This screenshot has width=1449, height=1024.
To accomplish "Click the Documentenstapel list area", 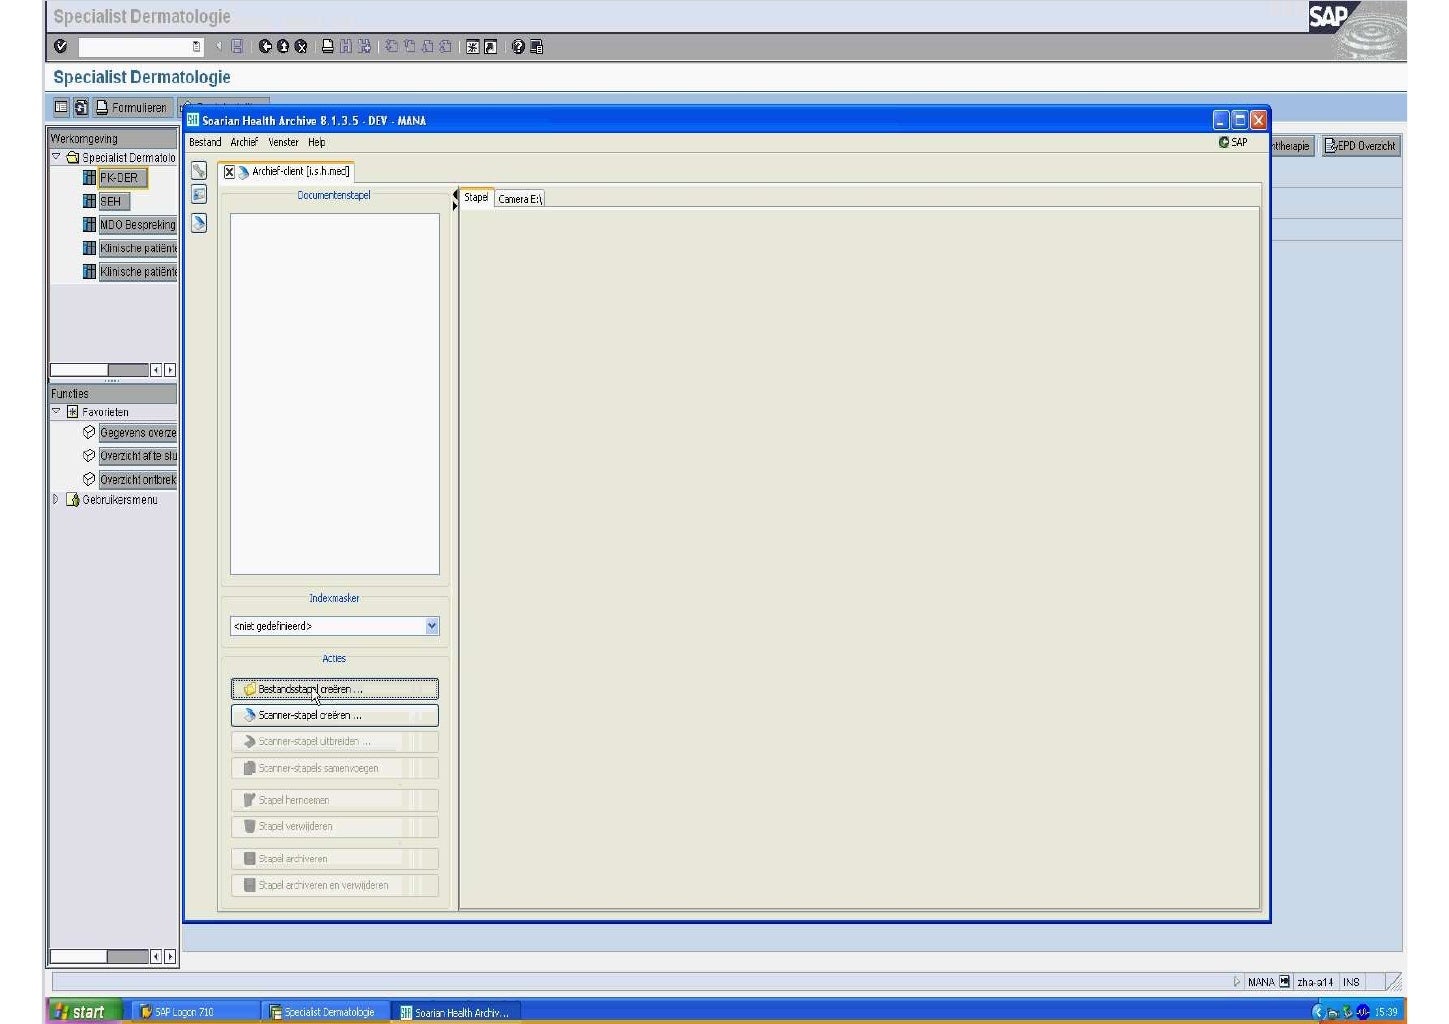I will 335,394.
